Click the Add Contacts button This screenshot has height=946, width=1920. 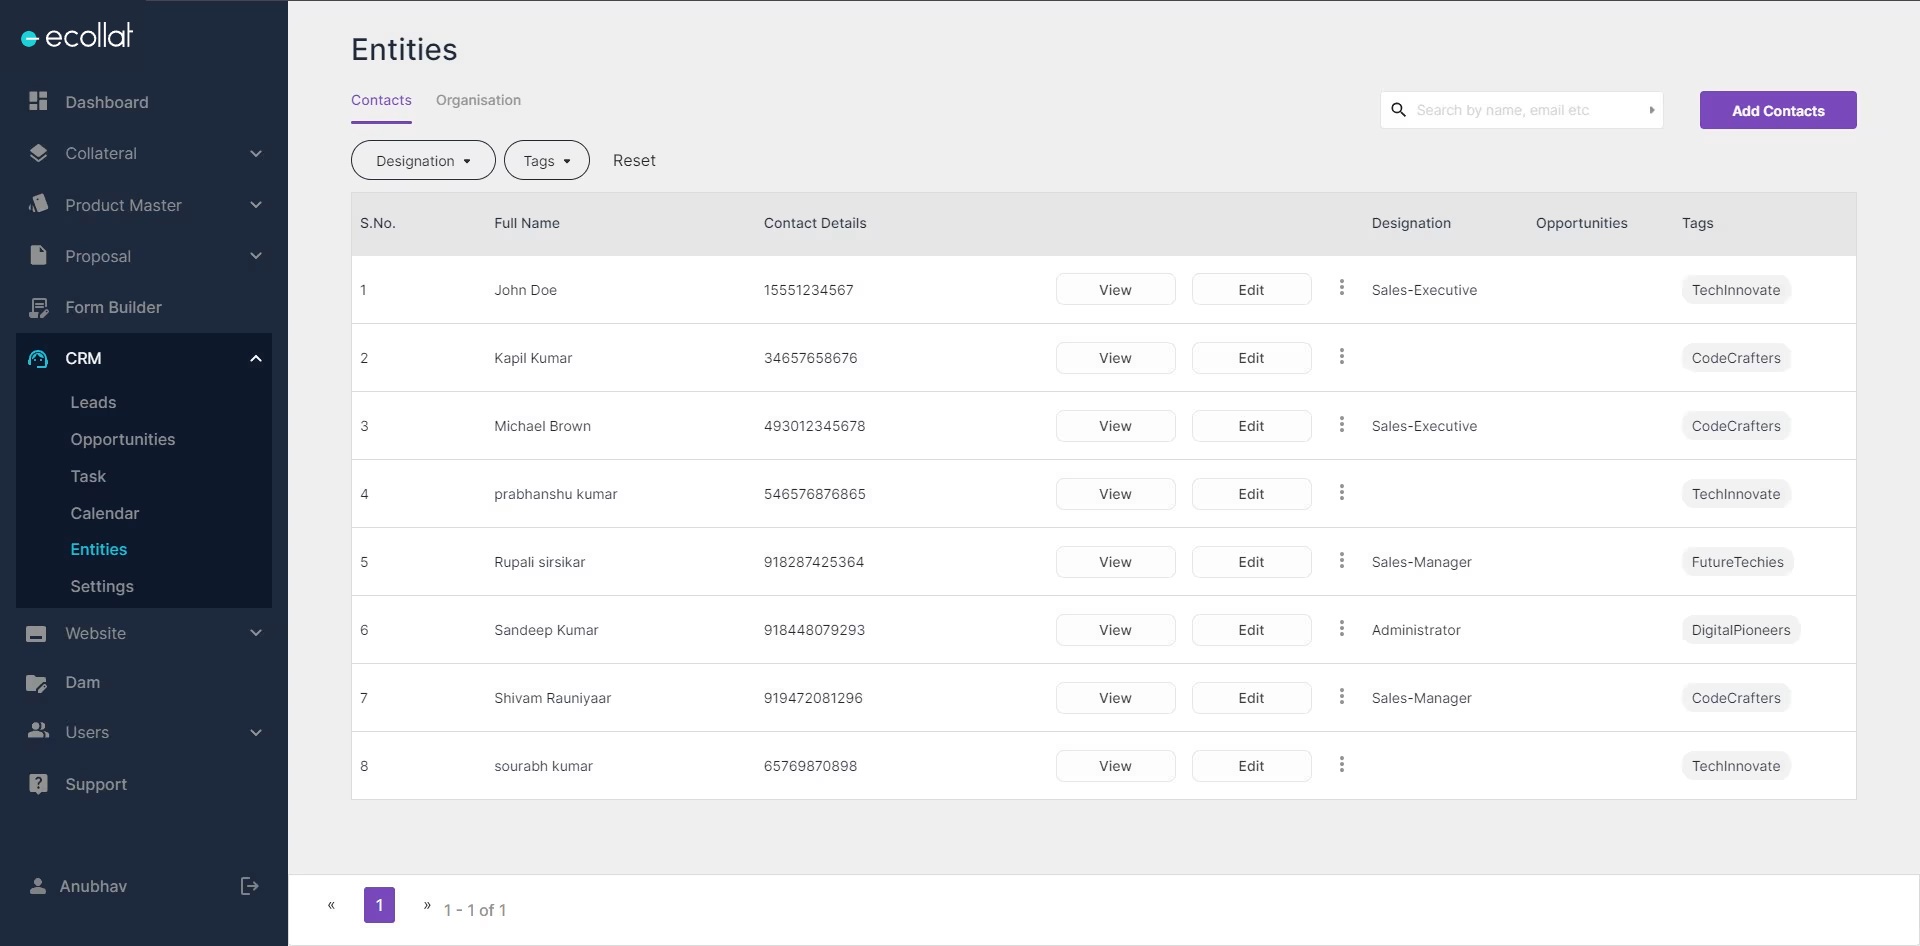1777,110
